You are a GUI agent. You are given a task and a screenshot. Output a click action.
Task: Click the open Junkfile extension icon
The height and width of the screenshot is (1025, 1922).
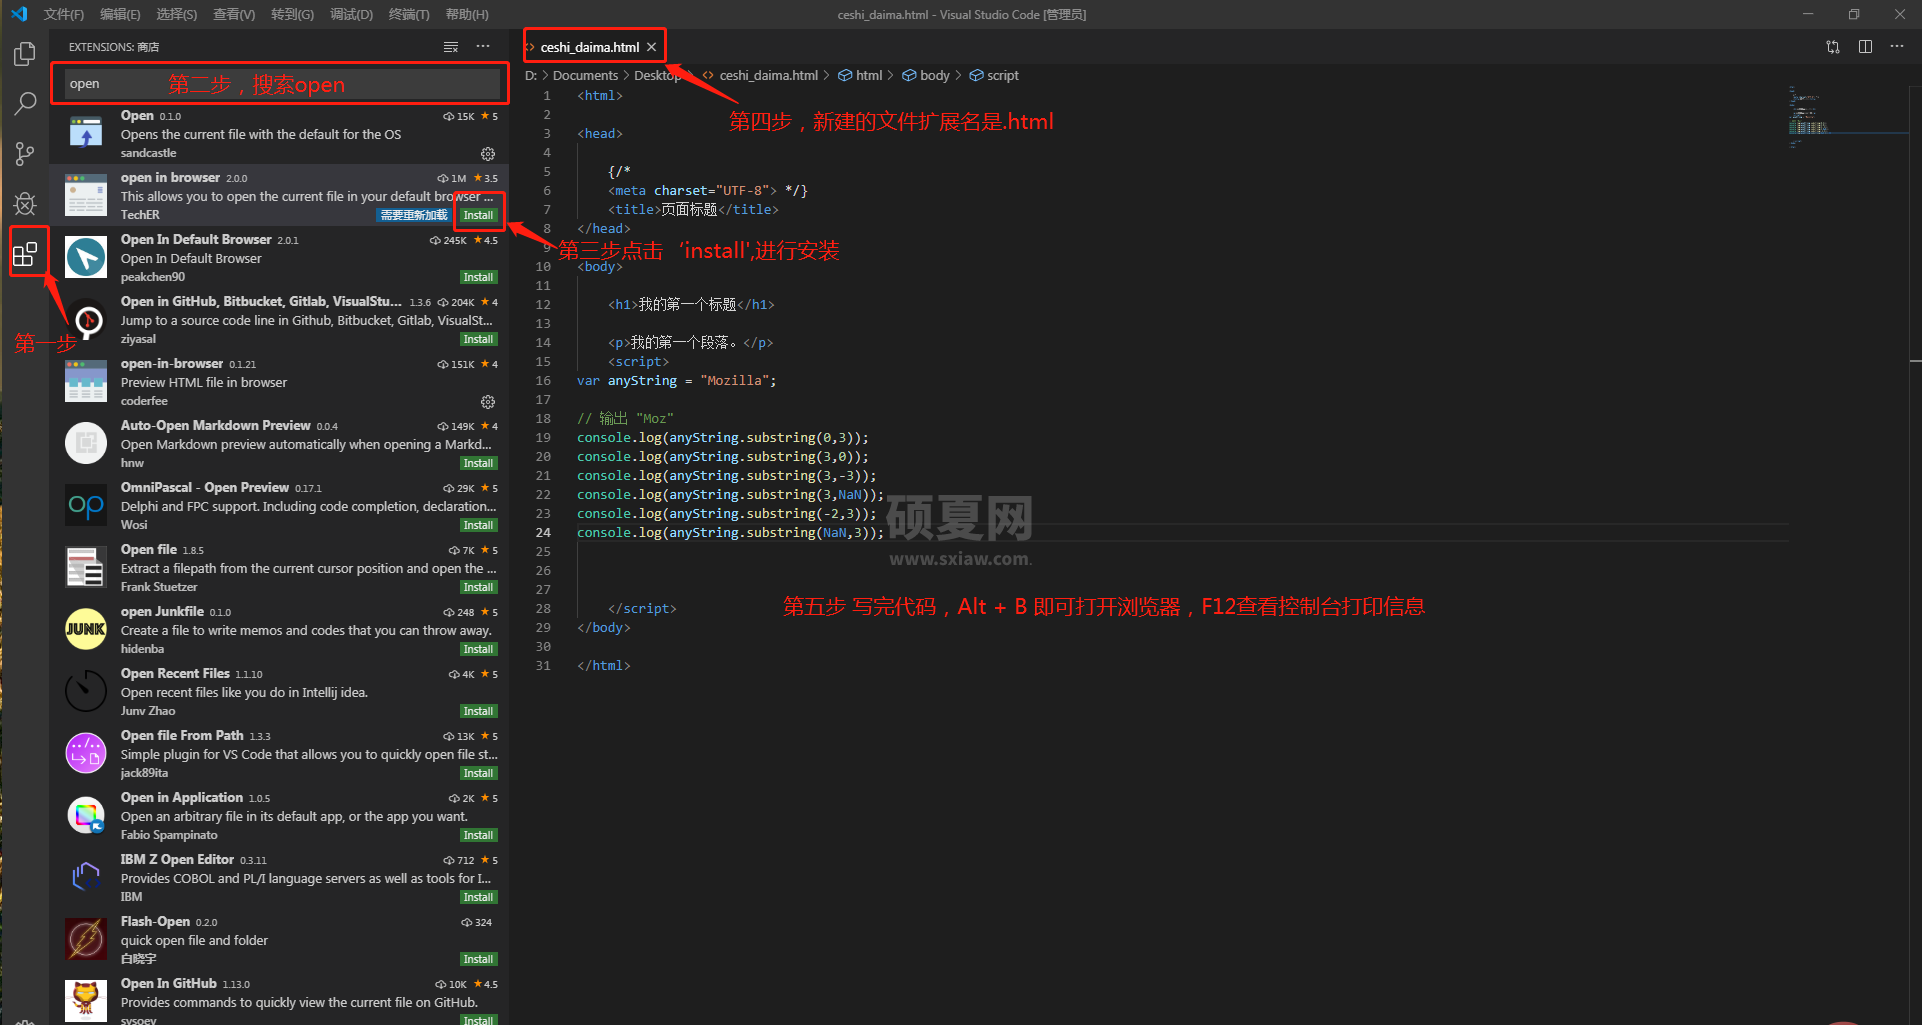coord(86,630)
